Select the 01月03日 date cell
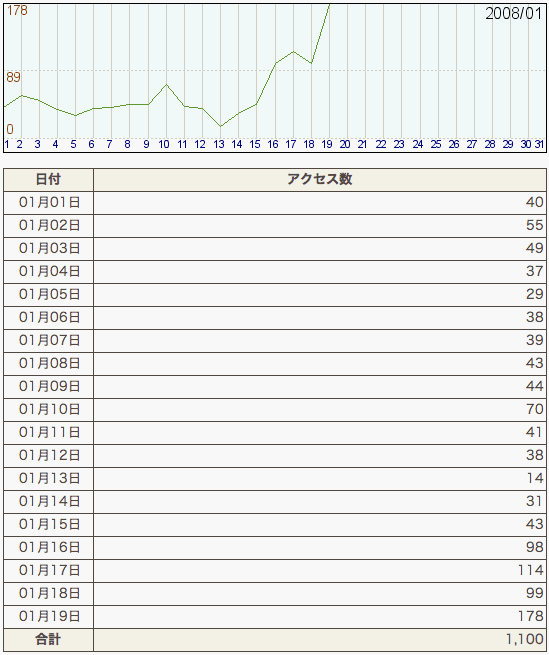This screenshot has height=655, width=549. click(x=48, y=249)
